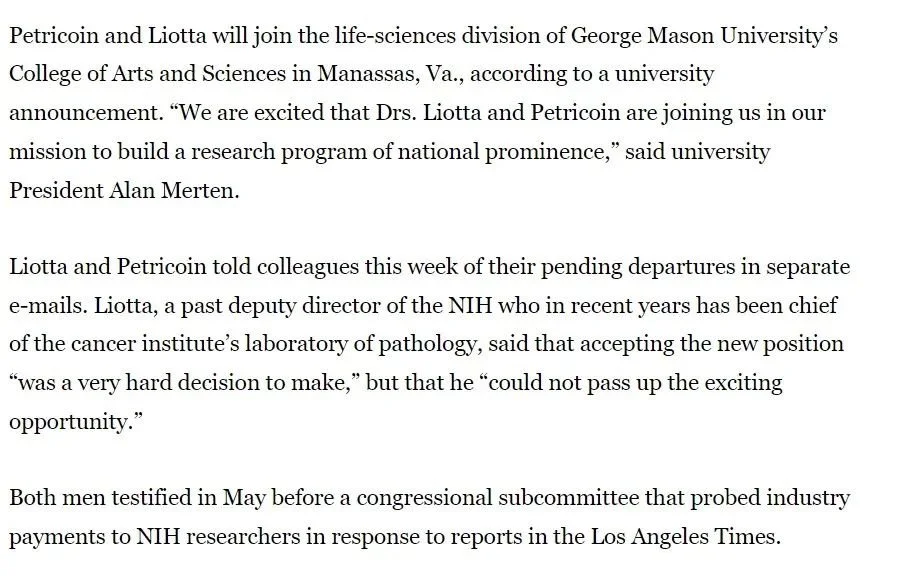Image resolution: width=908 pixels, height=584 pixels.
Task: Click the words "George Mason University's"
Action: coord(704,36)
